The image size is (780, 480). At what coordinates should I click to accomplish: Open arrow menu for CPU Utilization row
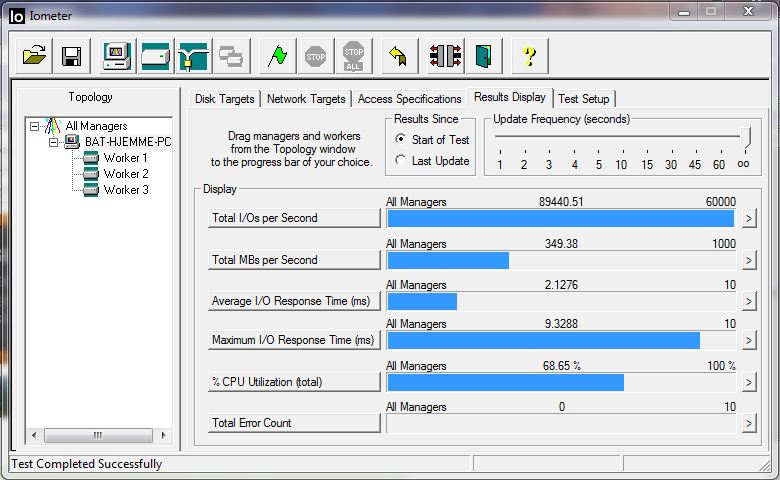pyautogui.click(x=749, y=383)
